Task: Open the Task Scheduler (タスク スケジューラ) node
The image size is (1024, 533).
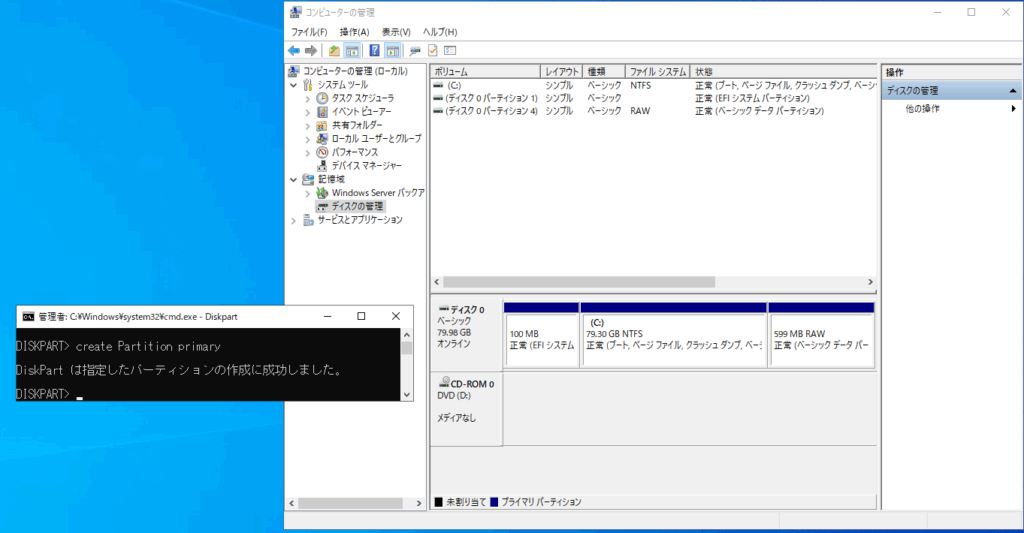Action: tap(362, 98)
